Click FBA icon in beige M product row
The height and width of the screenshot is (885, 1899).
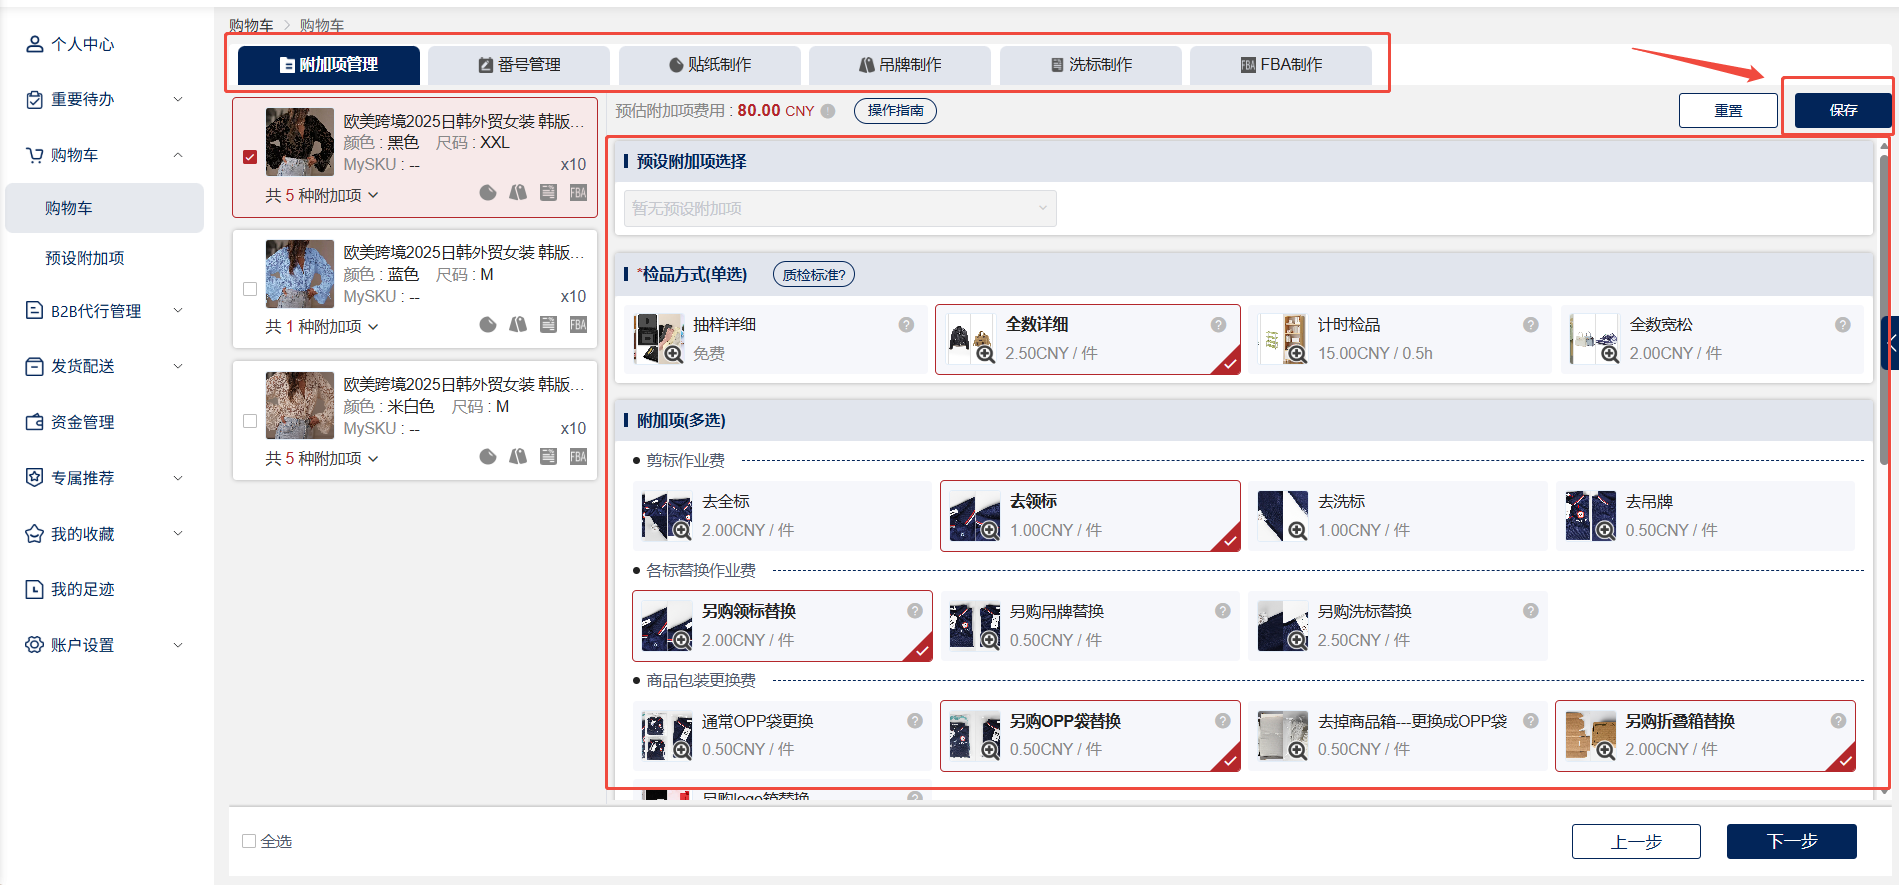pyautogui.click(x=578, y=456)
